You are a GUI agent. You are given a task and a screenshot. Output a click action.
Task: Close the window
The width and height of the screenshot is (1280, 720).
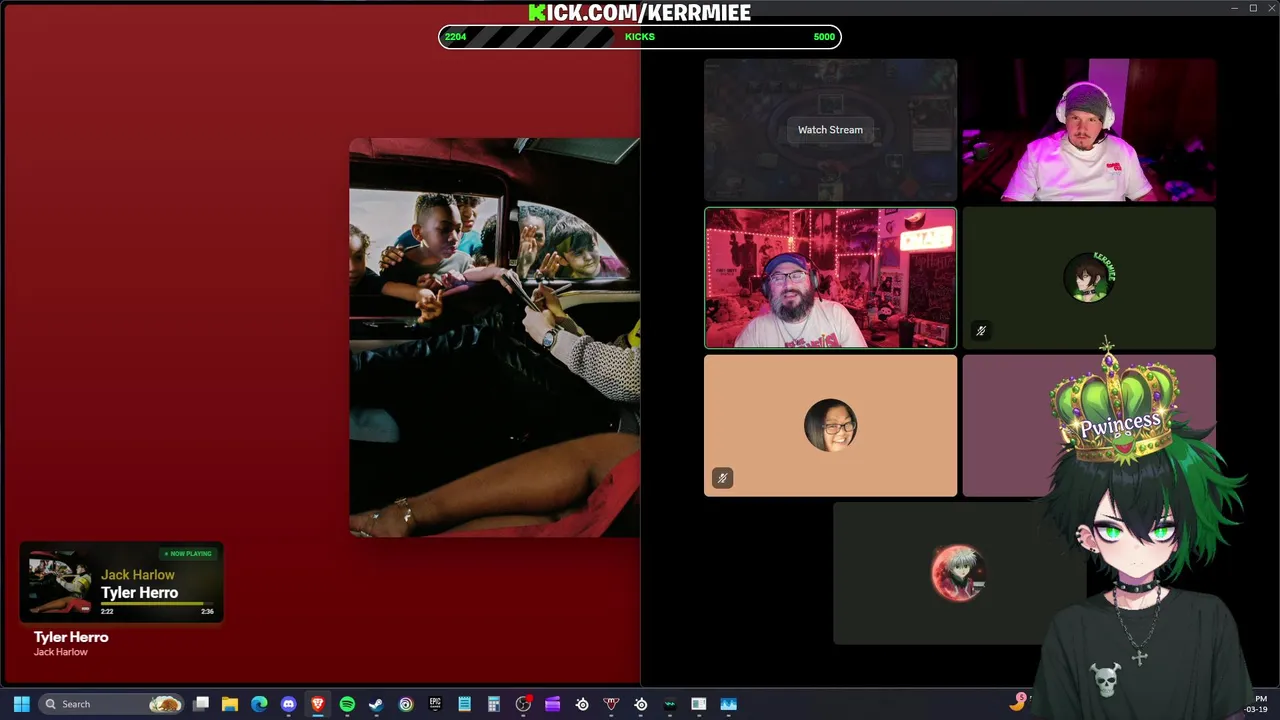[1271, 8]
